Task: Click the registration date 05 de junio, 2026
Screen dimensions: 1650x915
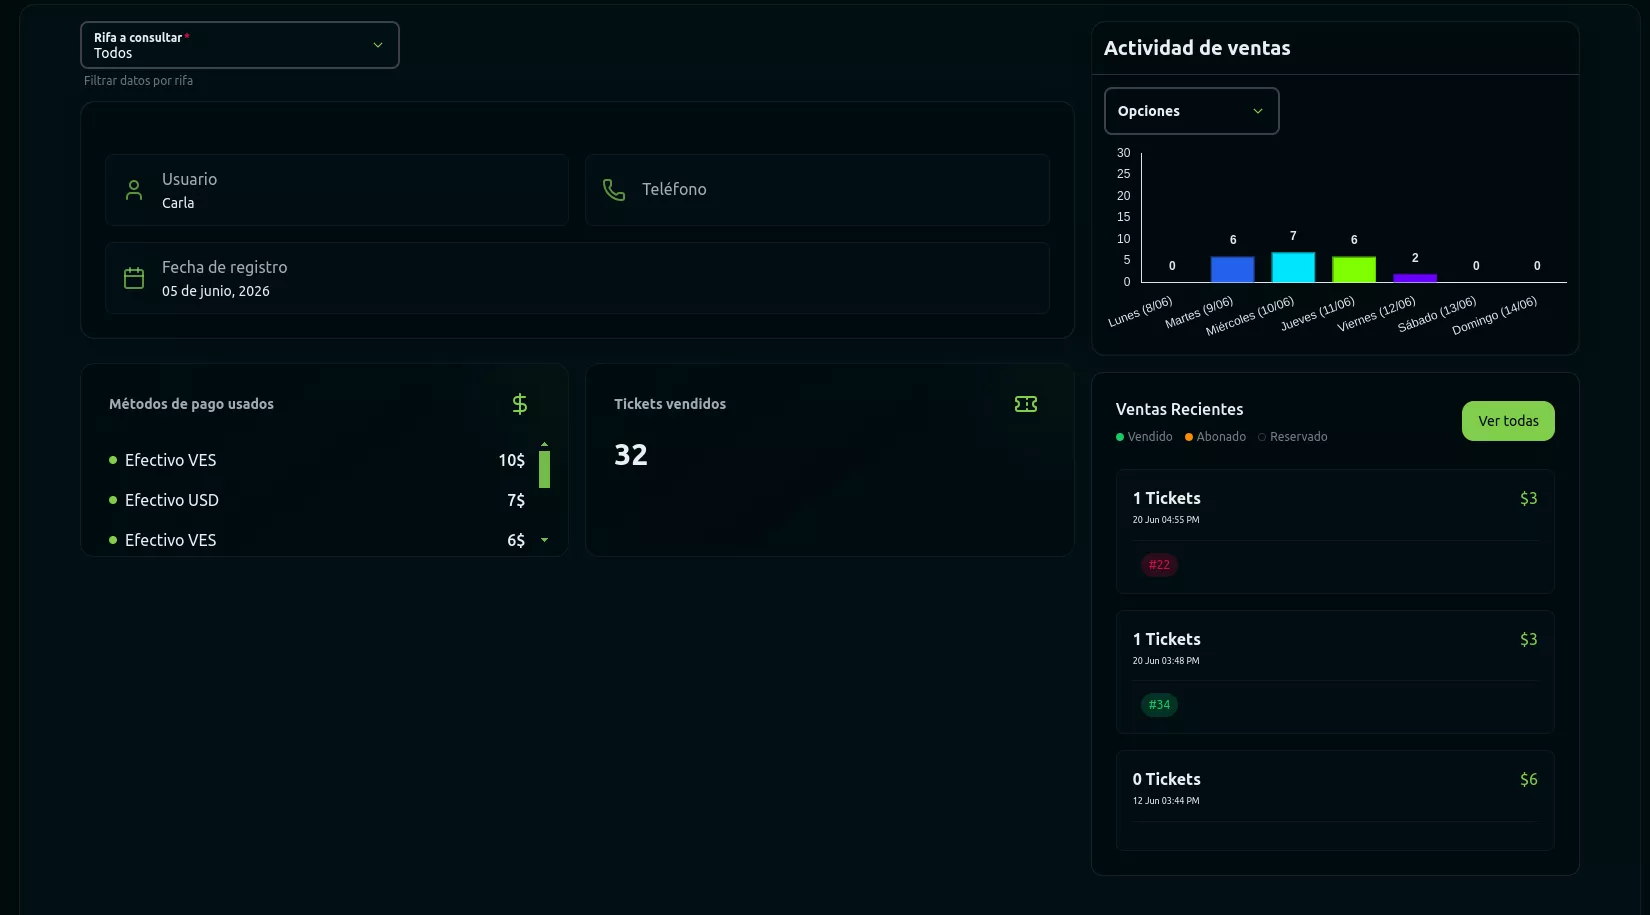Action: coord(216,291)
